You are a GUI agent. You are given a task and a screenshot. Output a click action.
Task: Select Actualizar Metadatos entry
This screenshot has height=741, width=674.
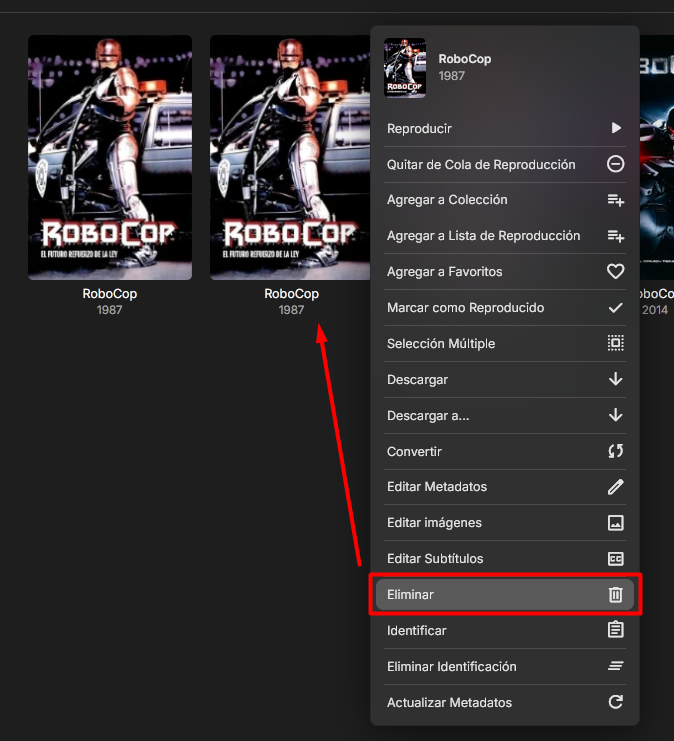point(505,702)
